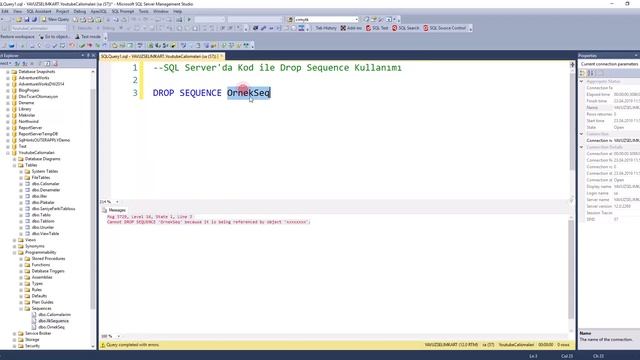Click Restore workspace
Screen dimensions: 640x360
(x=18, y=37)
